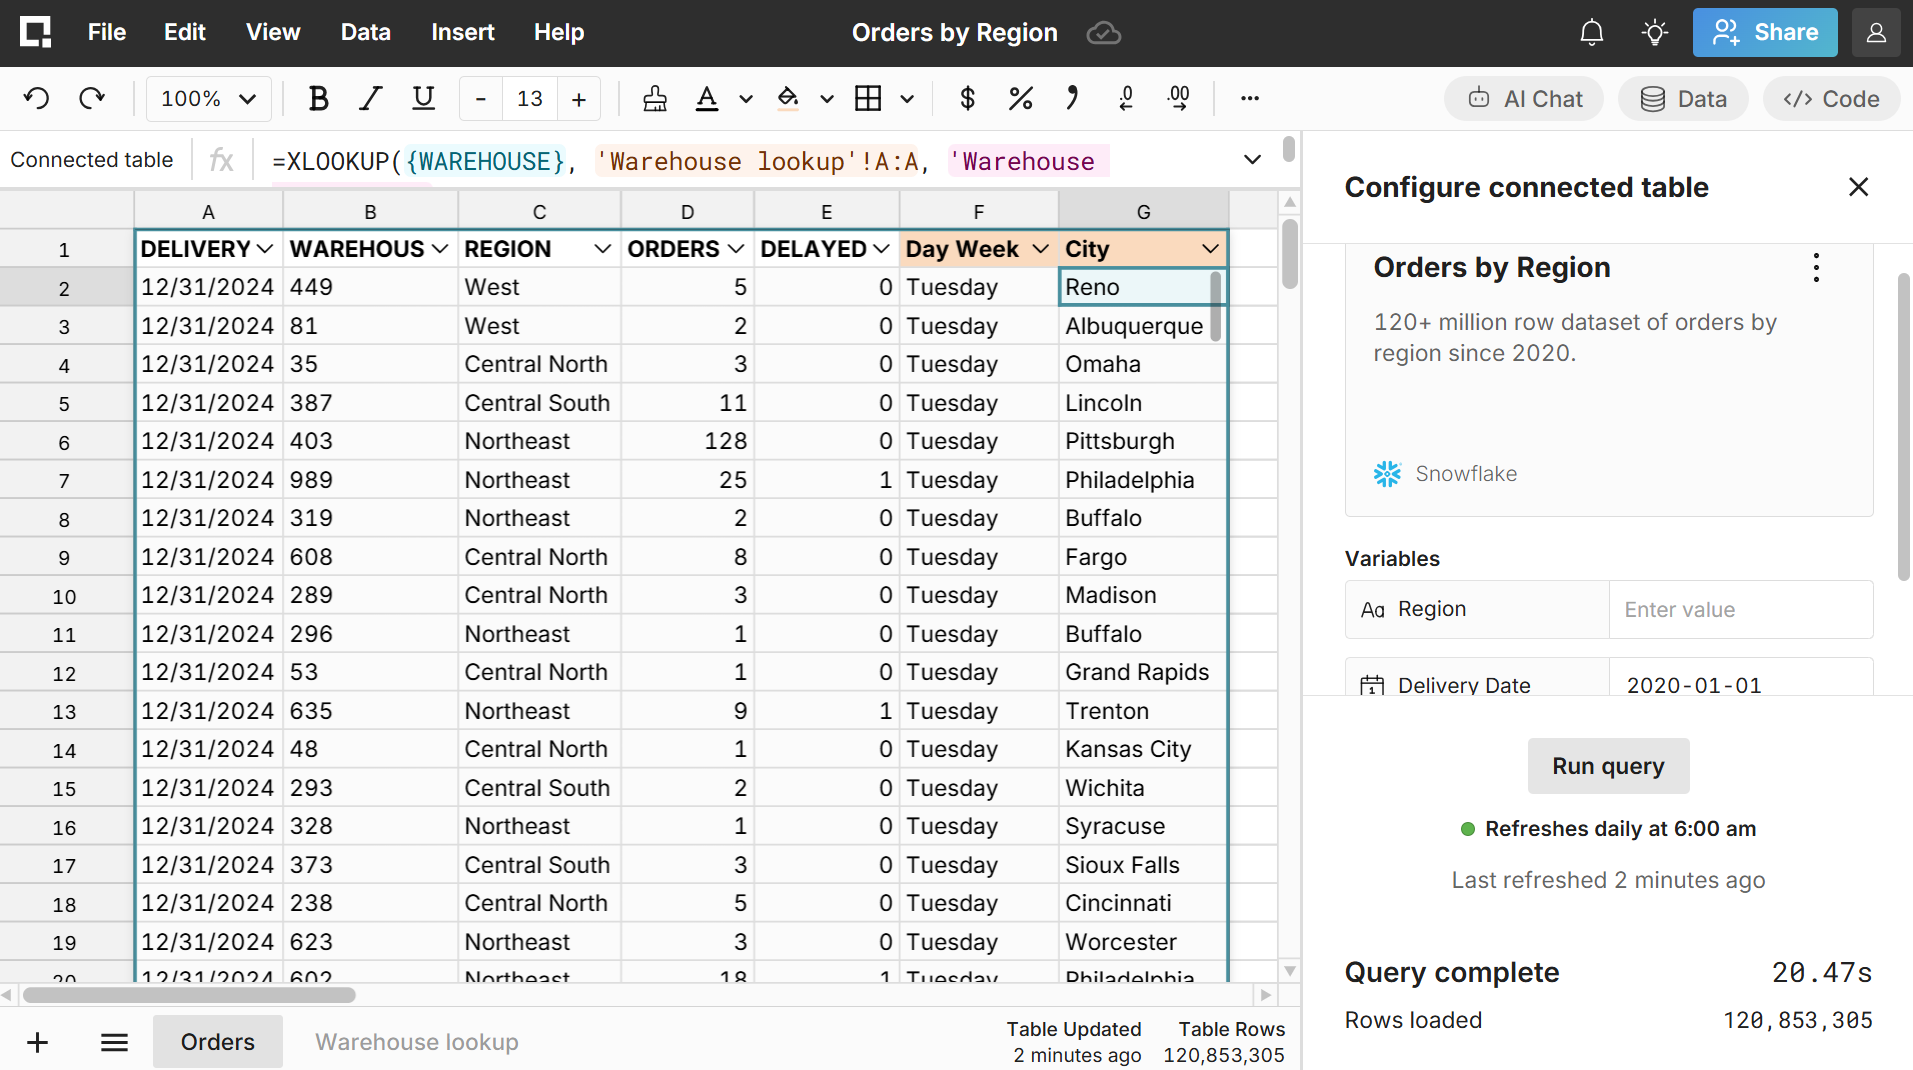Click the borders grid icon
The width and height of the screenshot is (1913, 1070).
point(868,98)
